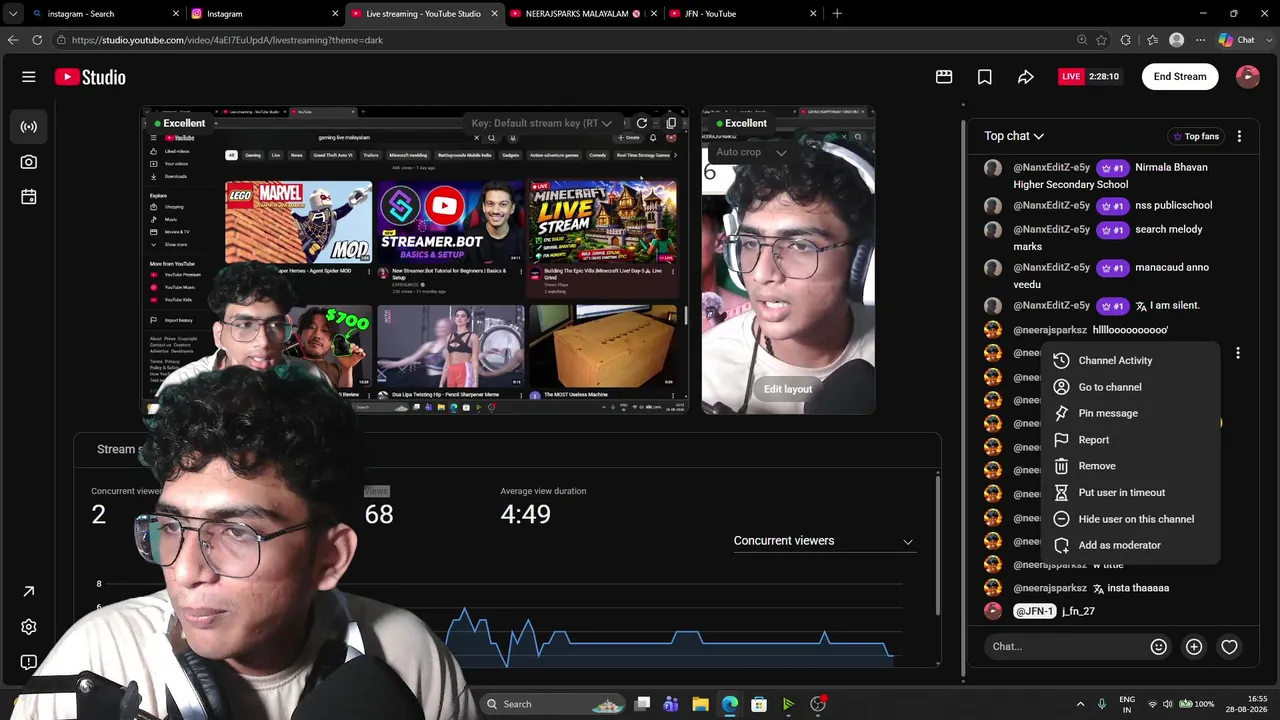1280x720 pixels.
Task: Click the three-dot menu on highlighted chat message
Action: coord(1238,353)
